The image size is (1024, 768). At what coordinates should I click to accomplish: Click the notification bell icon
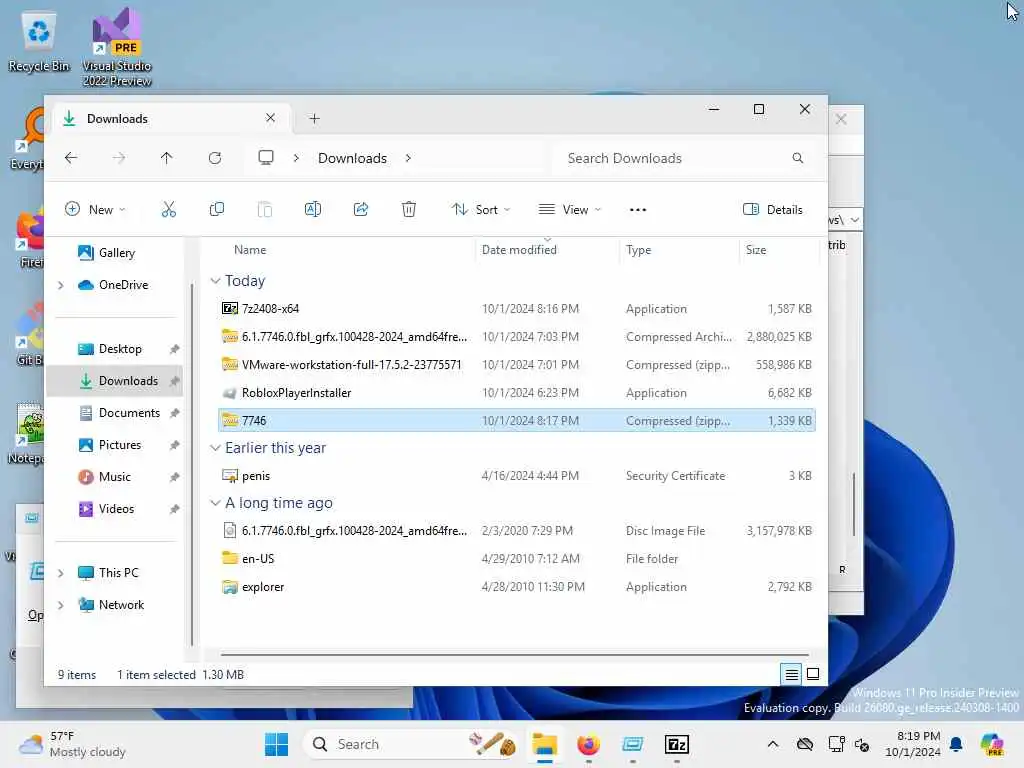coord(956,744)
